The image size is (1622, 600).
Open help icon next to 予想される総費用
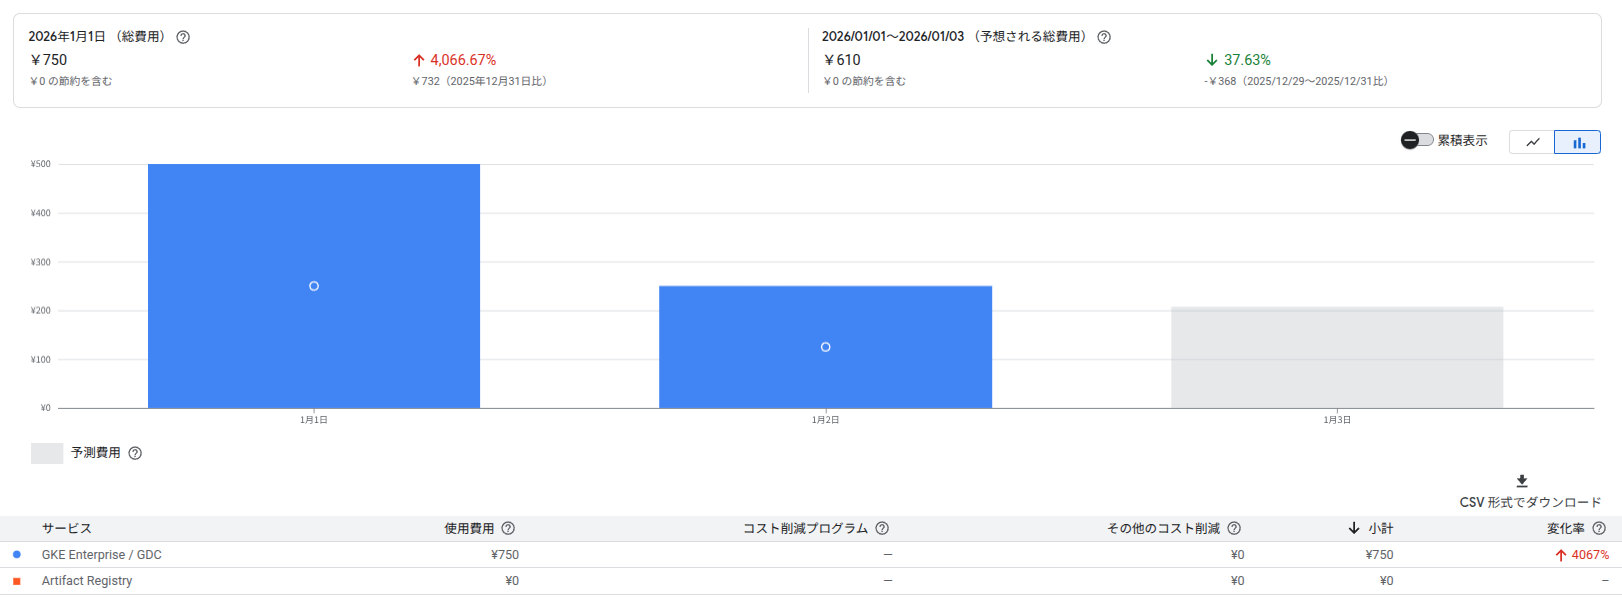click(x=1104, y=37)
